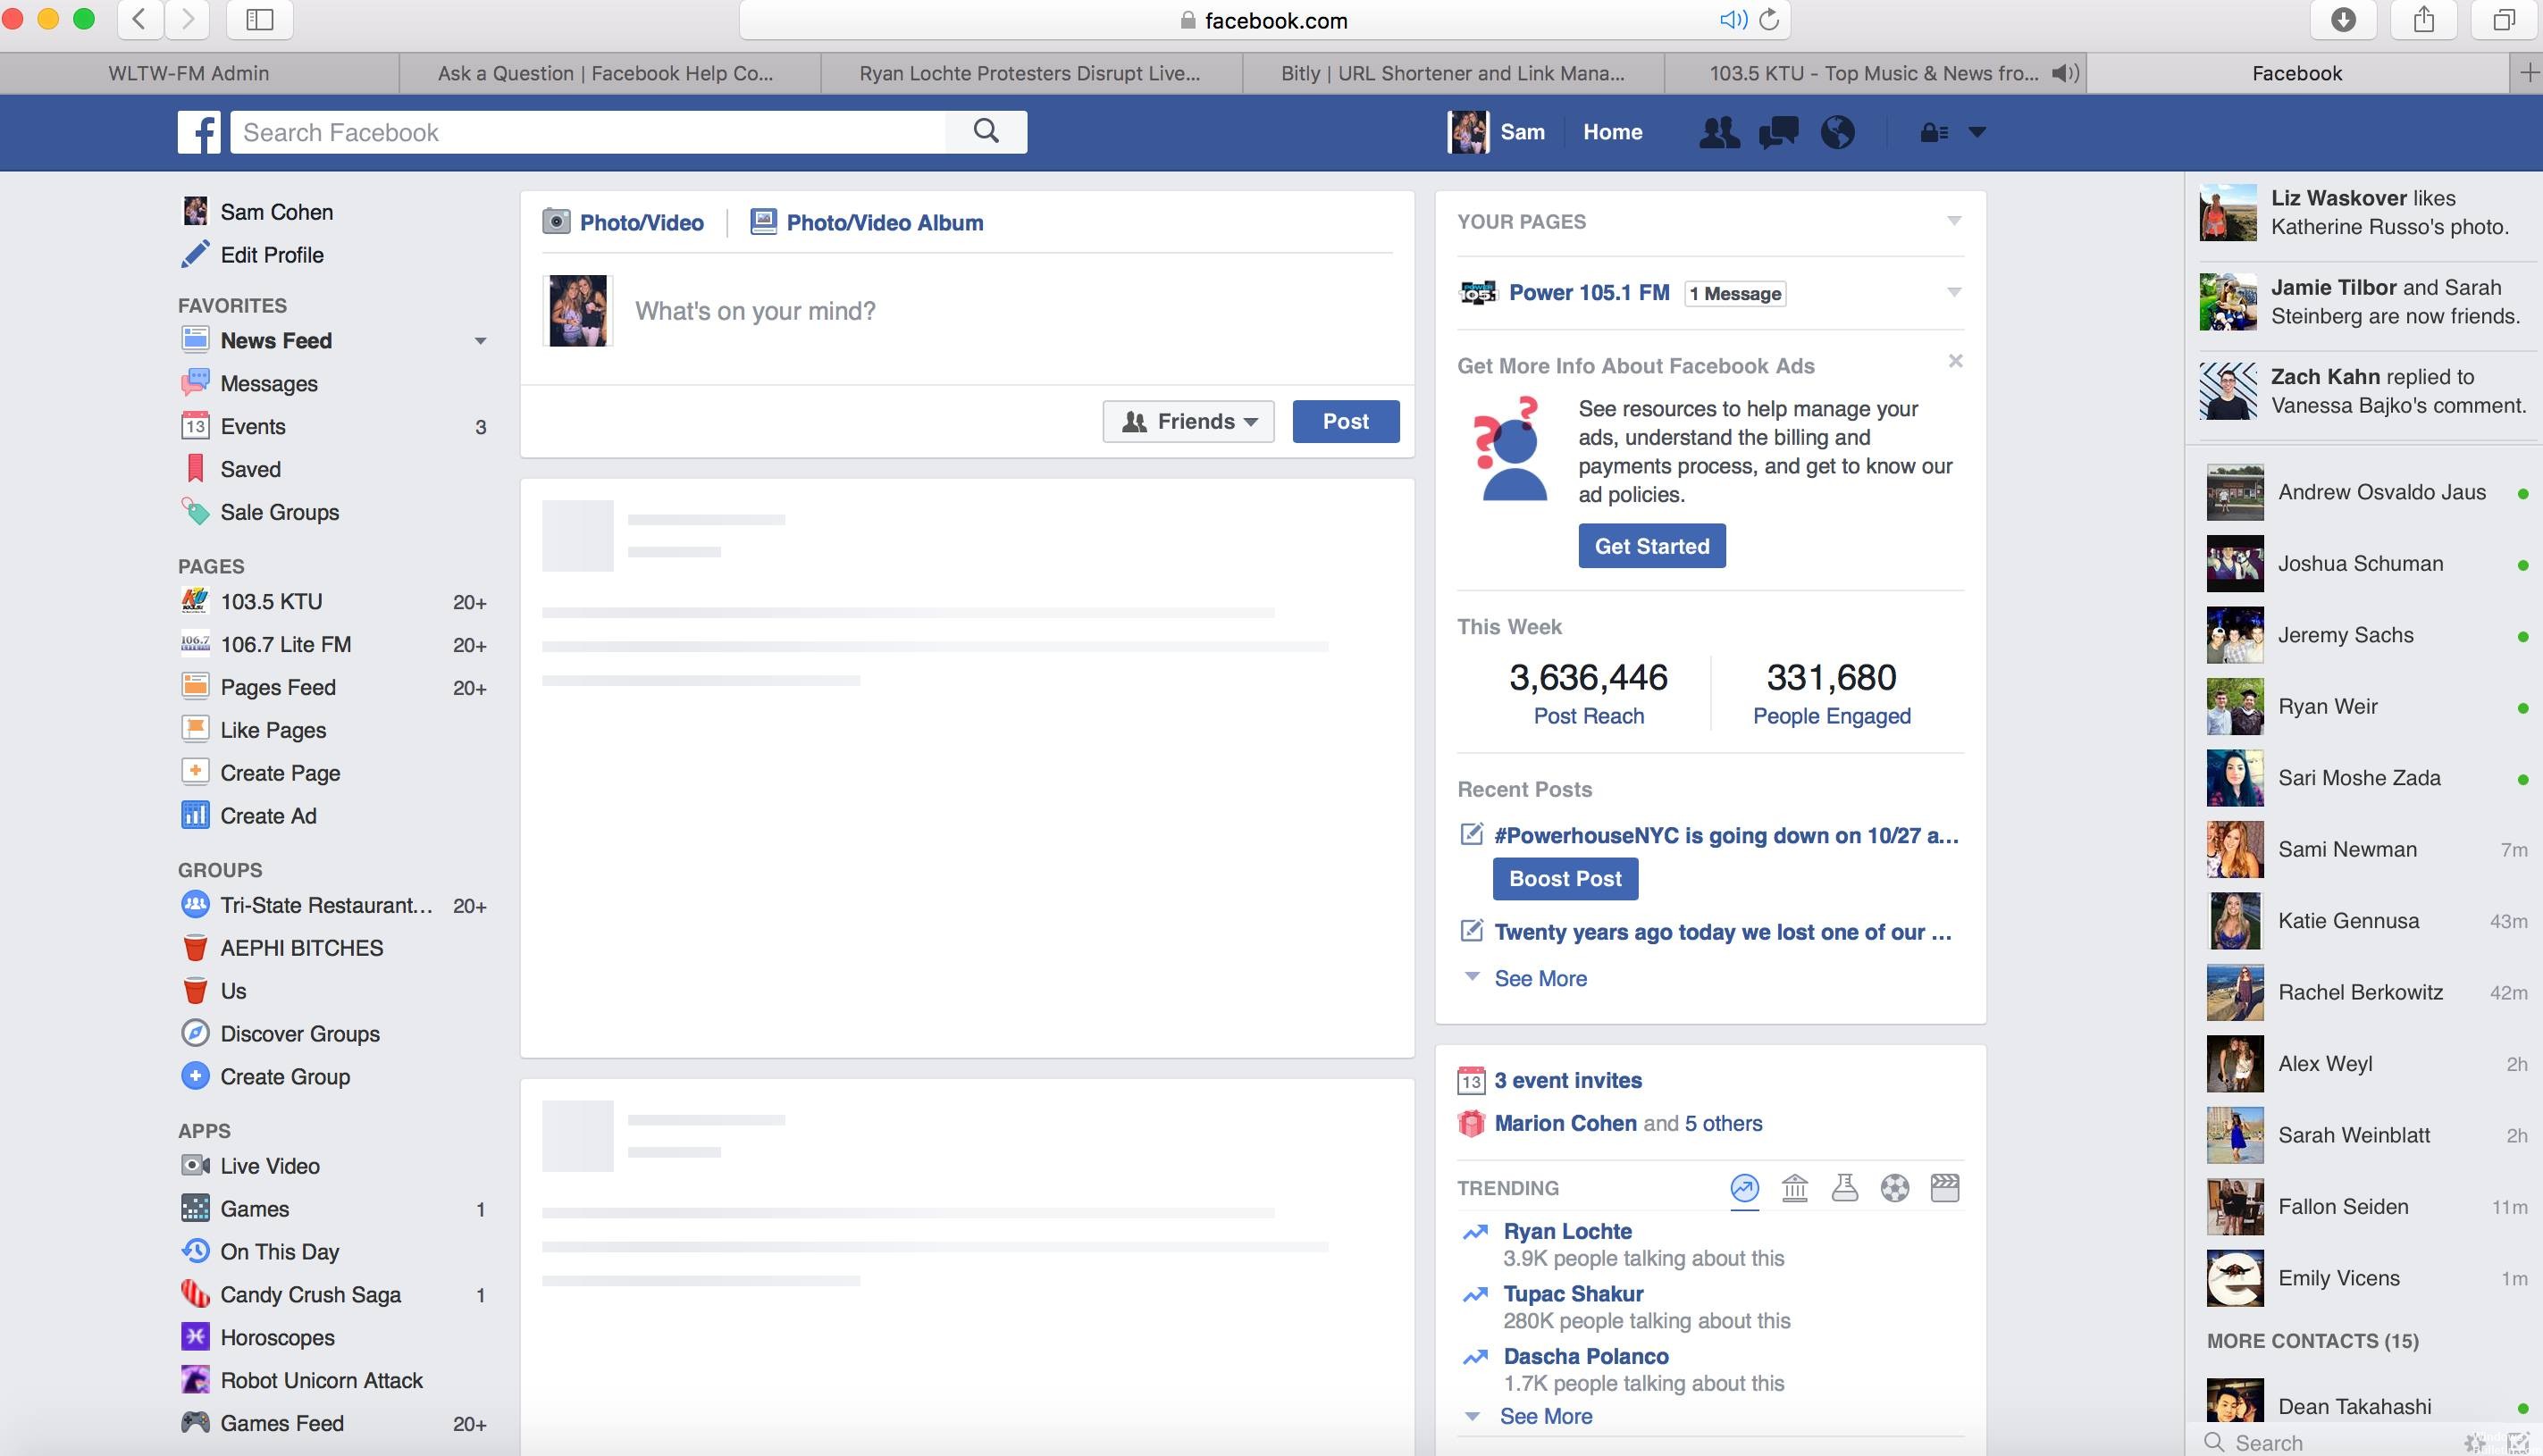Image resolution: width=2543 pixels, height=1456 pixels.
Task: Open the Photo/Video upload option
Action: coord(623,222)
